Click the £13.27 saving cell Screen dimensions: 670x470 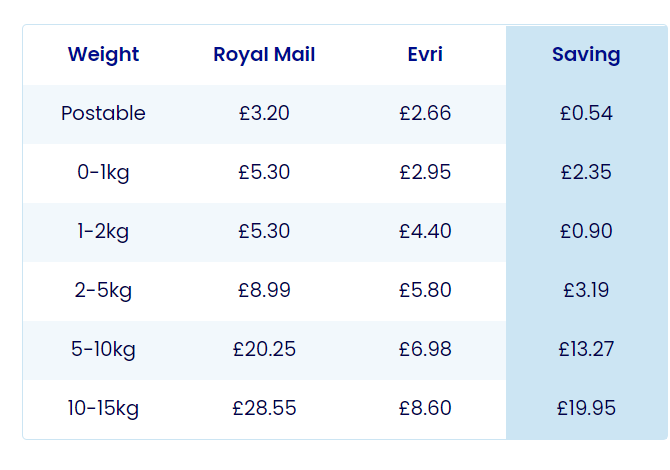[586, 349]
